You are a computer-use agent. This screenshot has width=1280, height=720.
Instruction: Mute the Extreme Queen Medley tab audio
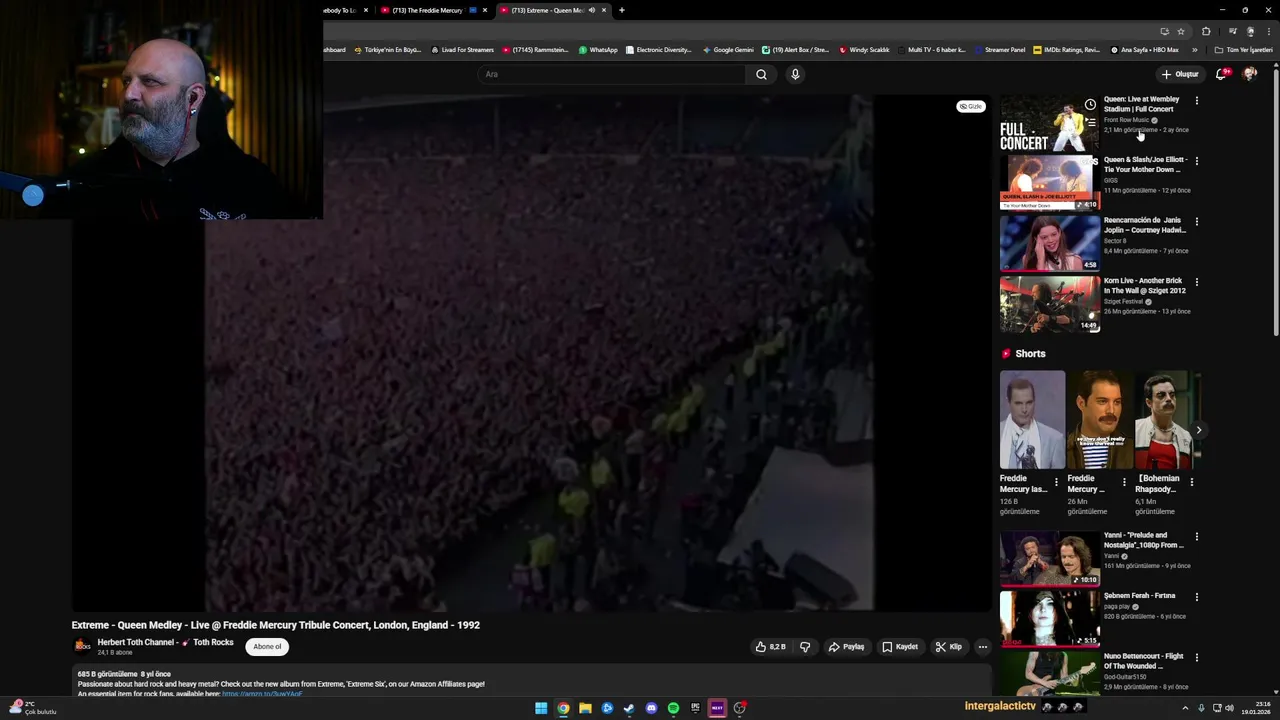coord(592,10)
